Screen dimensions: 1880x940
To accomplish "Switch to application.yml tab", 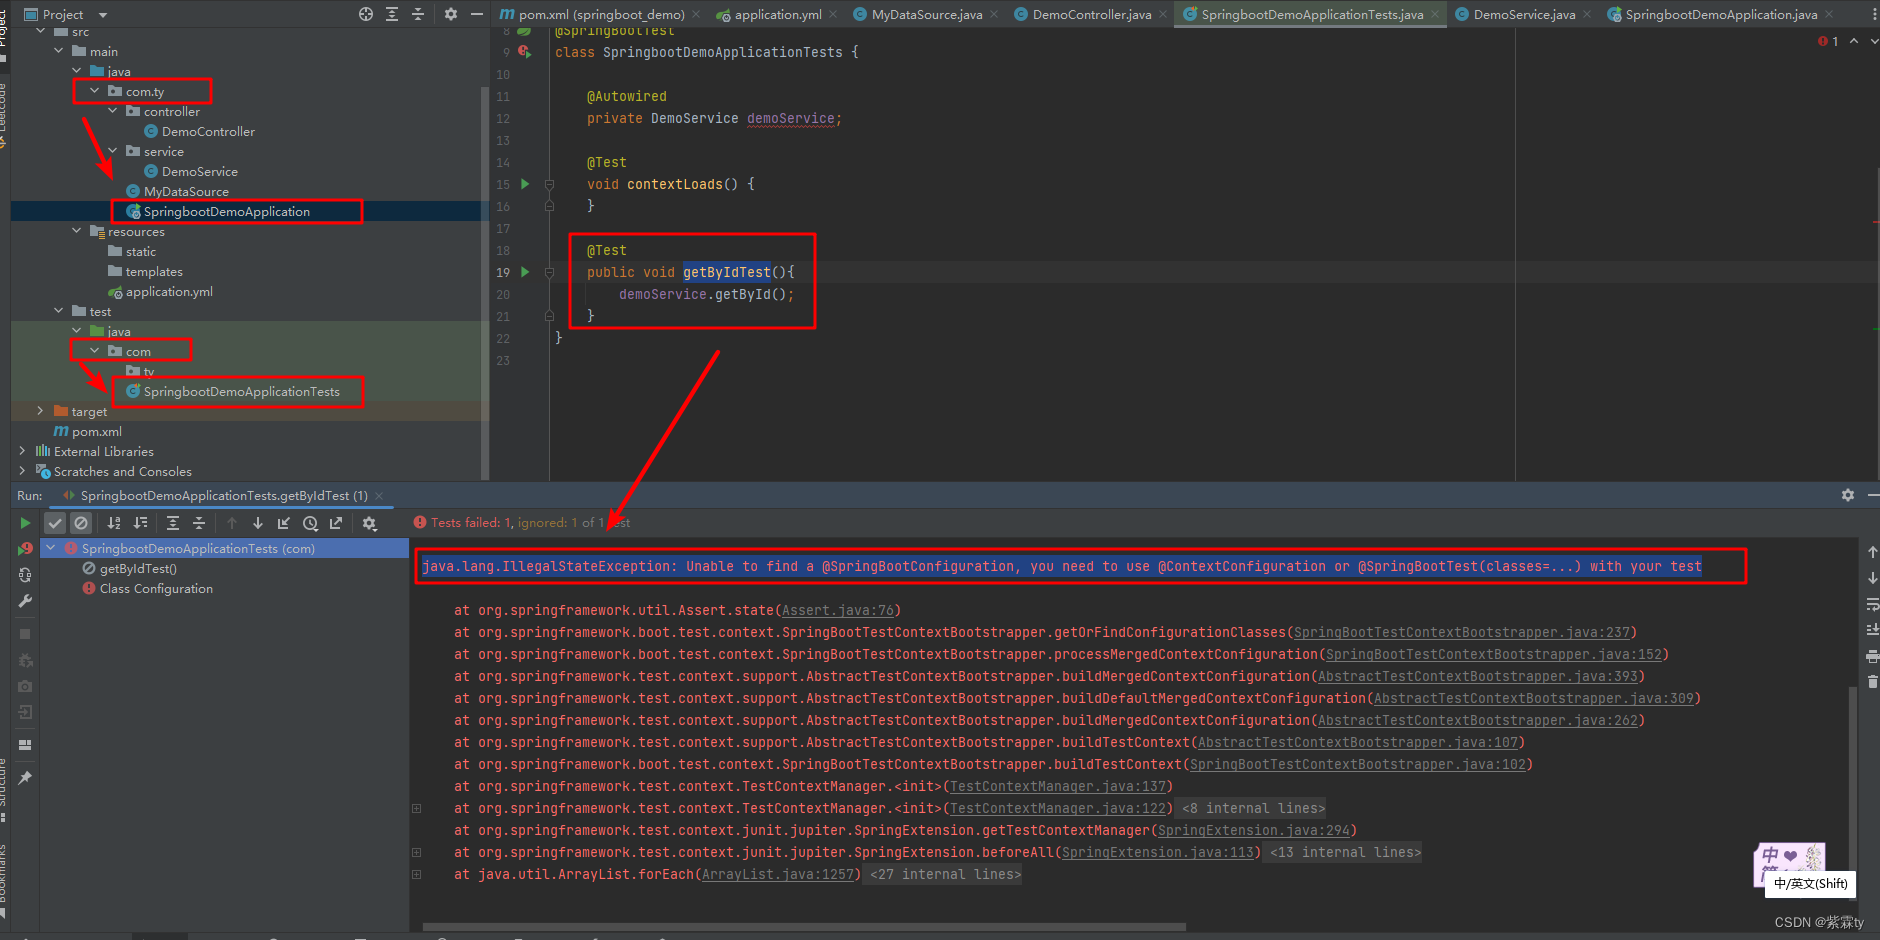I will tap(778, 14).
